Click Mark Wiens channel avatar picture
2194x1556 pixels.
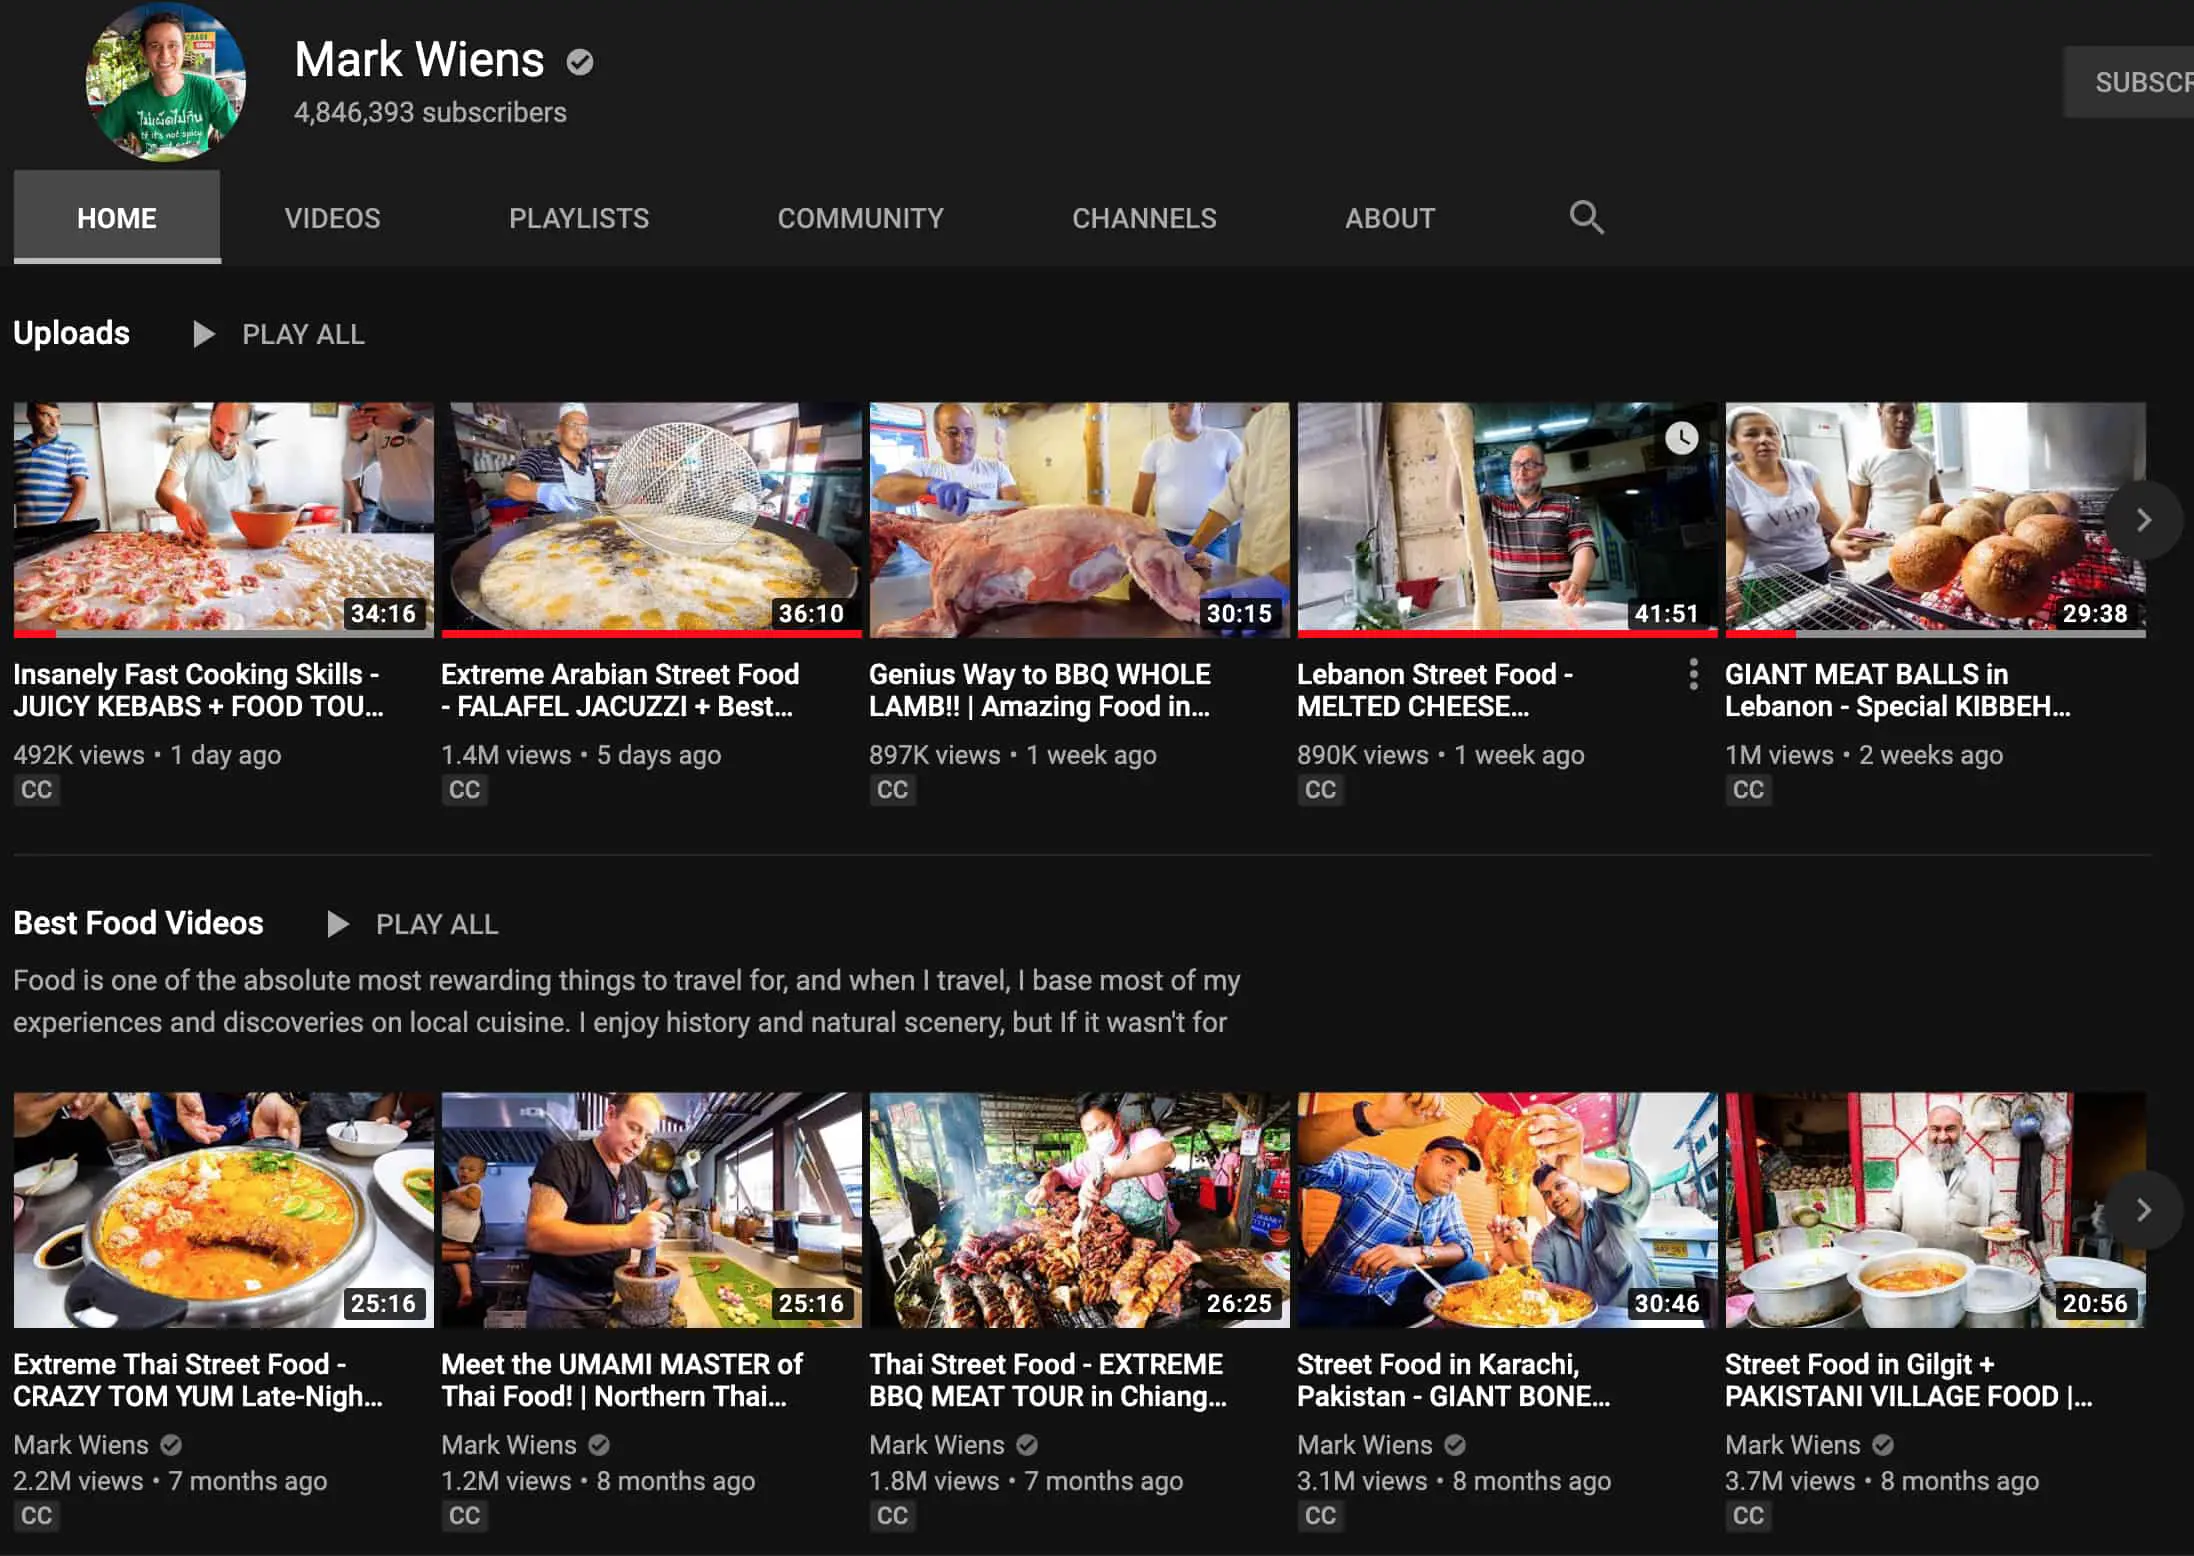(x=166, y=81)
